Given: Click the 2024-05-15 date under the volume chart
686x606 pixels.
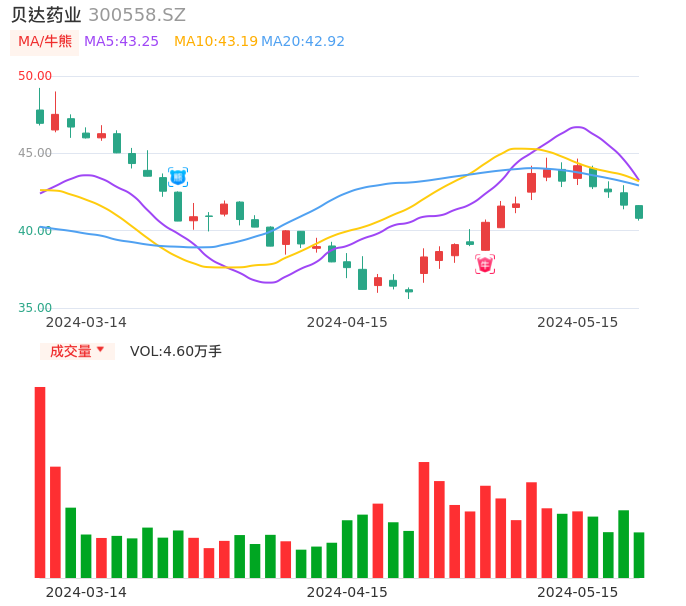Looking at the screenshot, I should pyautogui.click(x=578, y=592).
